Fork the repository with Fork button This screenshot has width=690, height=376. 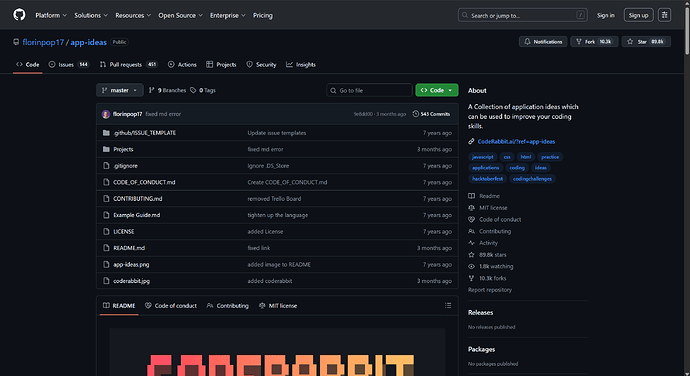point(594,42)
